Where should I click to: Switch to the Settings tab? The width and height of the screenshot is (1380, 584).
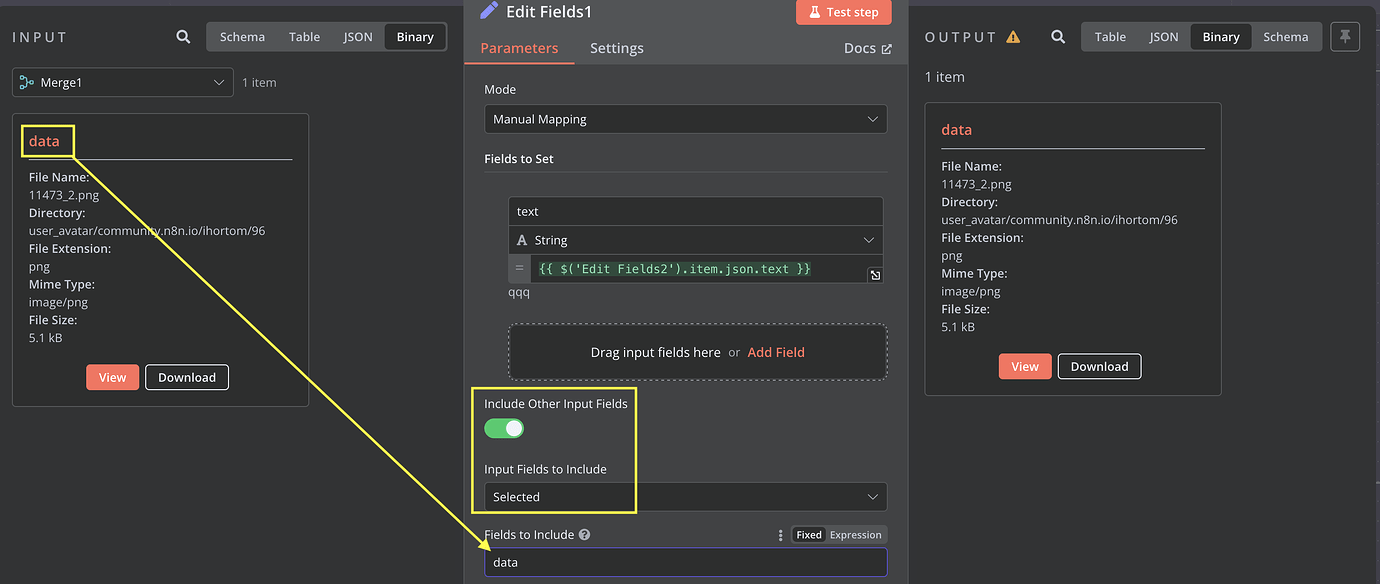(x=616, y=47)
